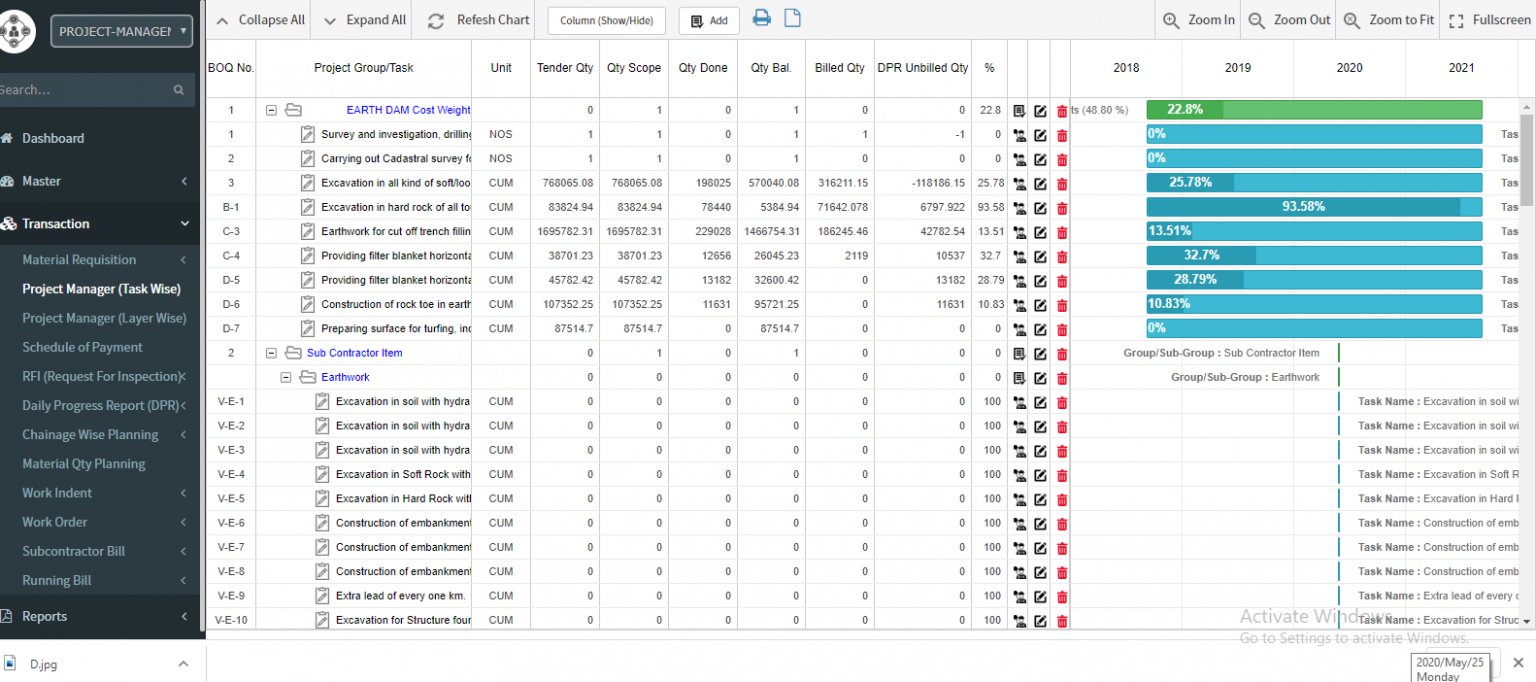Viewport: 1536px width, 682px height.
Task: Click the notes icon on the Sub Contractor Item row
Action: [1017, 353]
